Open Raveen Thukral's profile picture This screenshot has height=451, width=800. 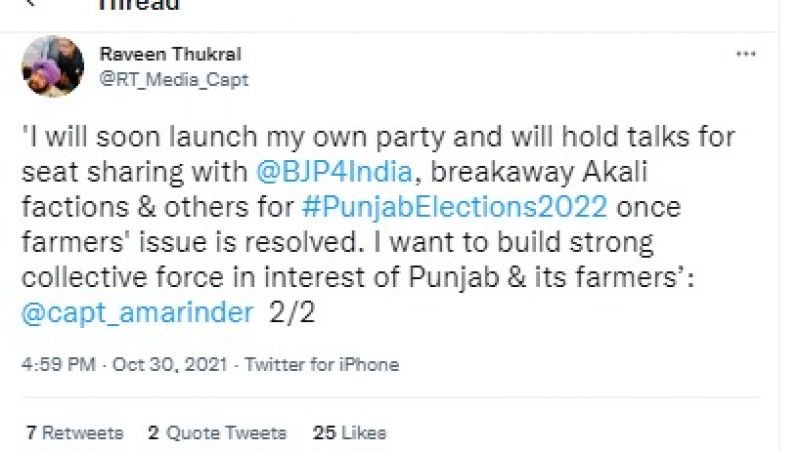pos(52,66)
